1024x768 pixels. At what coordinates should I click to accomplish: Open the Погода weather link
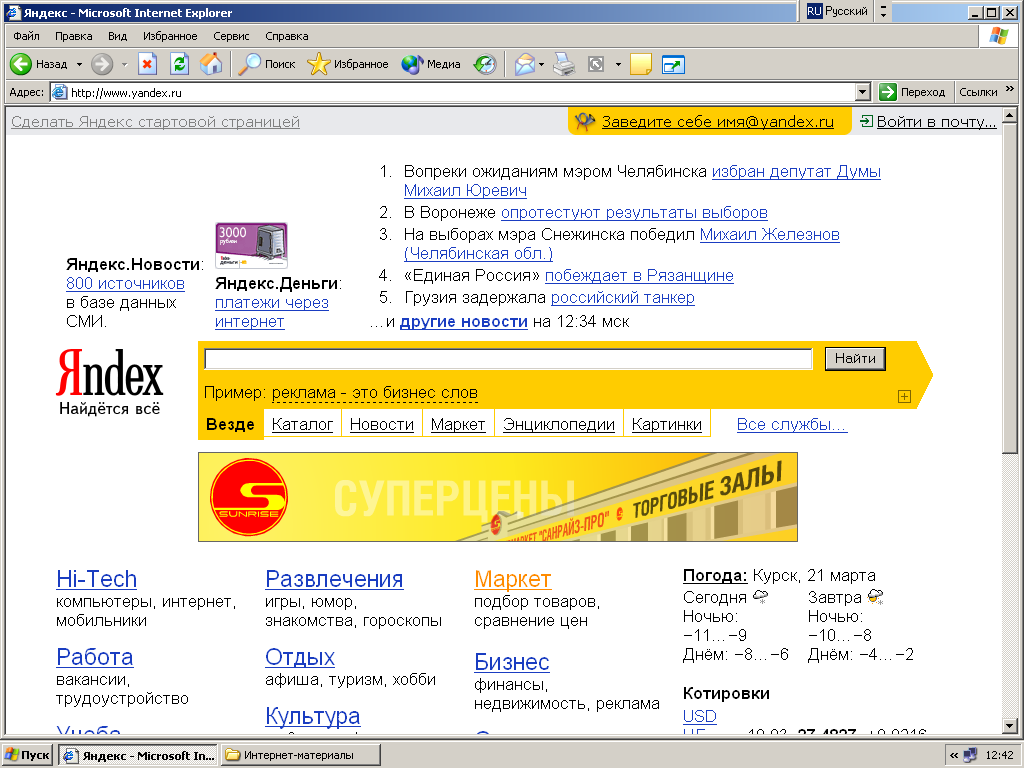coord(715,575)
